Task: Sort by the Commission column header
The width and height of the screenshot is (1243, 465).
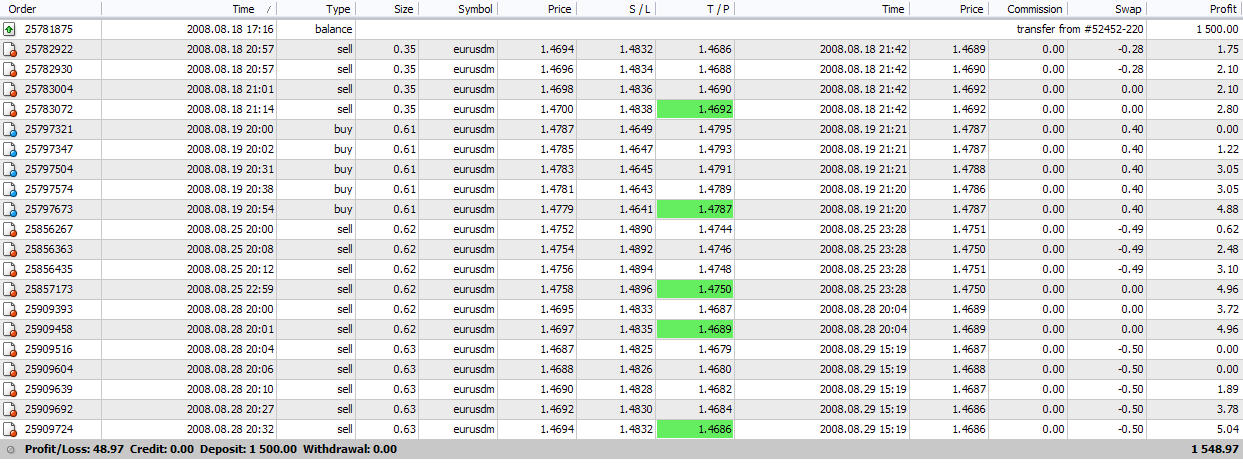Action: tap(1028, 9)
